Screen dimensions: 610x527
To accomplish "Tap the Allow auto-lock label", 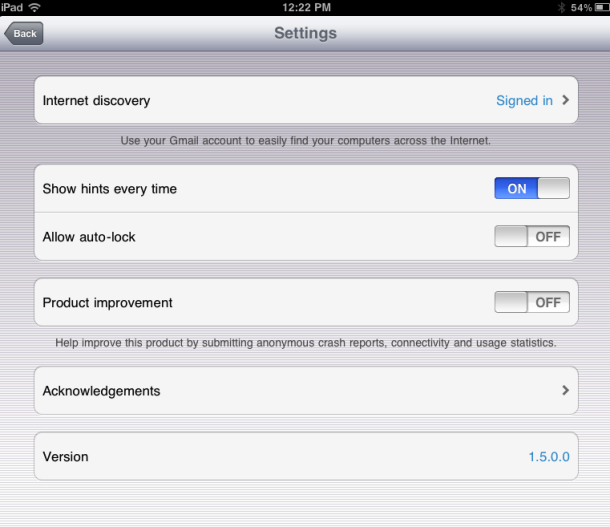I will [x=89, y=237].
